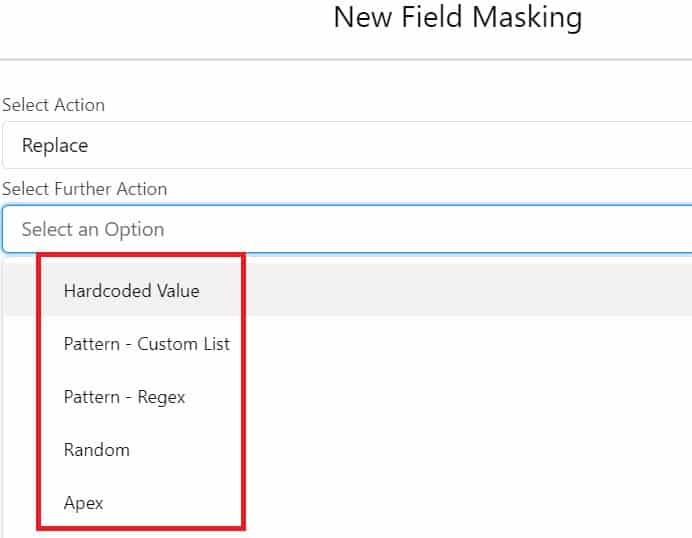Click Custom List in the pattern option

coord(183,344)
